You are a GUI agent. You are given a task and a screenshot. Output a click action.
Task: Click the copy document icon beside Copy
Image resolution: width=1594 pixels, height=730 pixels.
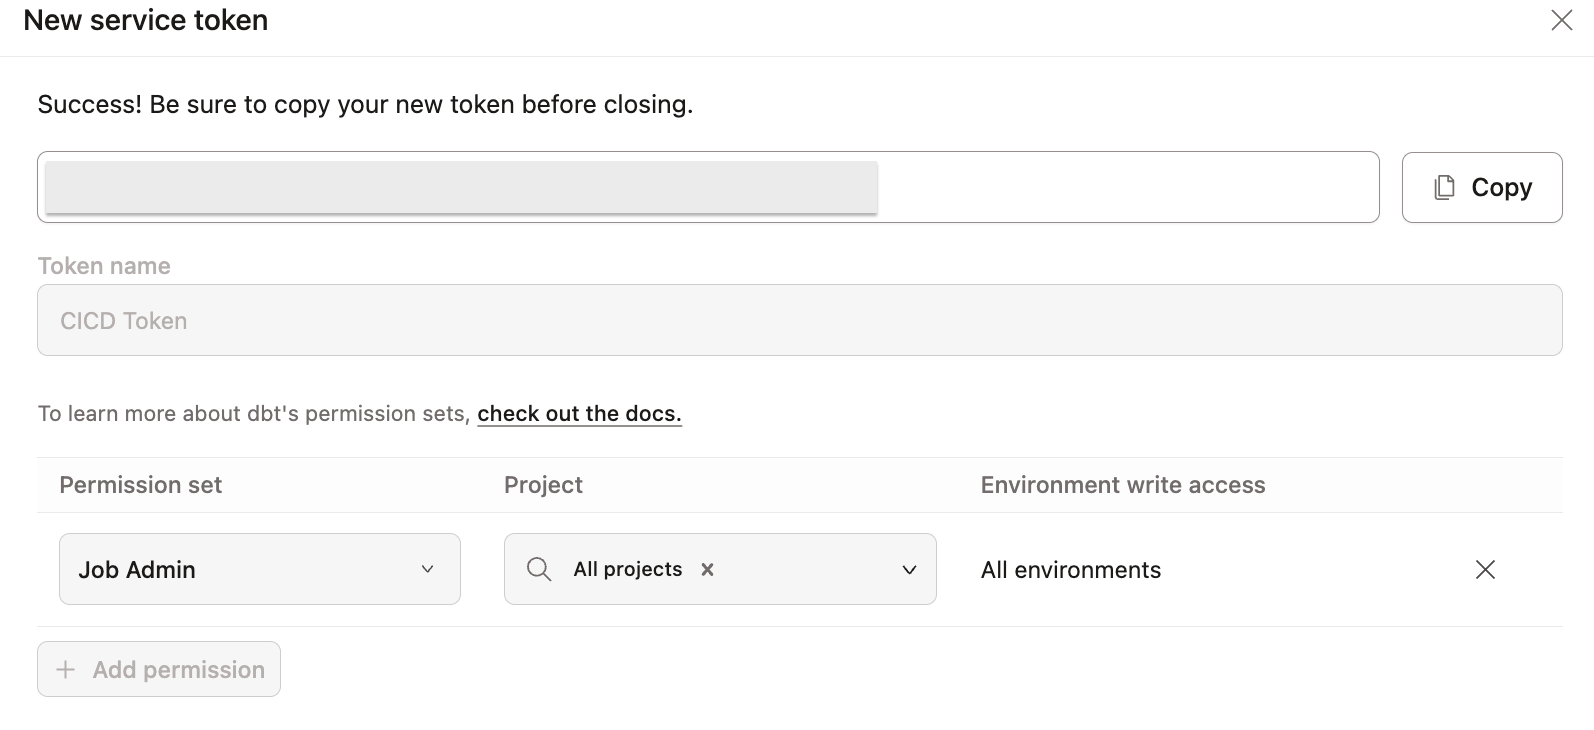click(1442, 187)
